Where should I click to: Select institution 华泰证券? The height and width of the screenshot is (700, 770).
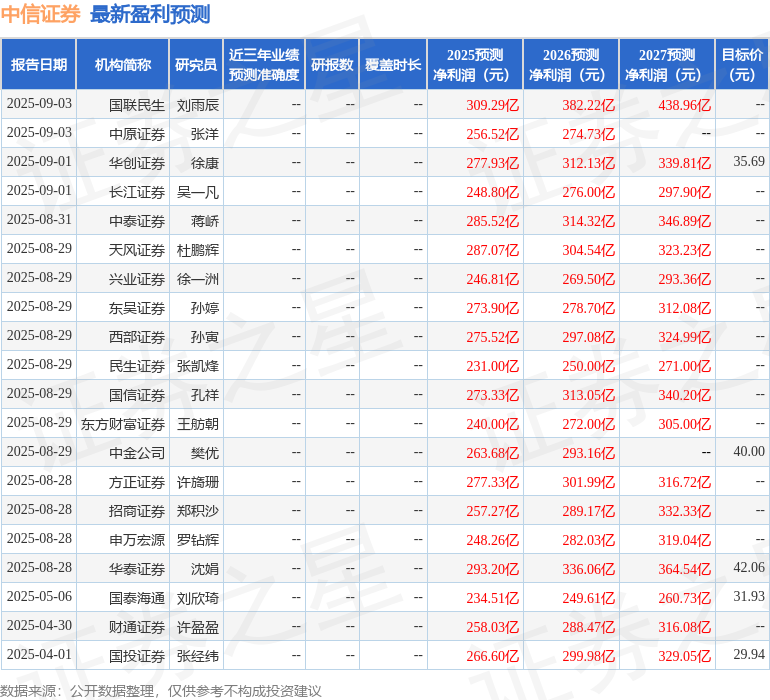(x=137, y=569)
